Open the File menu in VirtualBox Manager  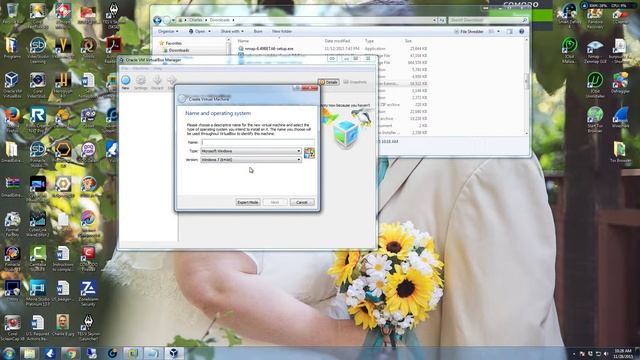pyautogui.click(x=124, y=69)
